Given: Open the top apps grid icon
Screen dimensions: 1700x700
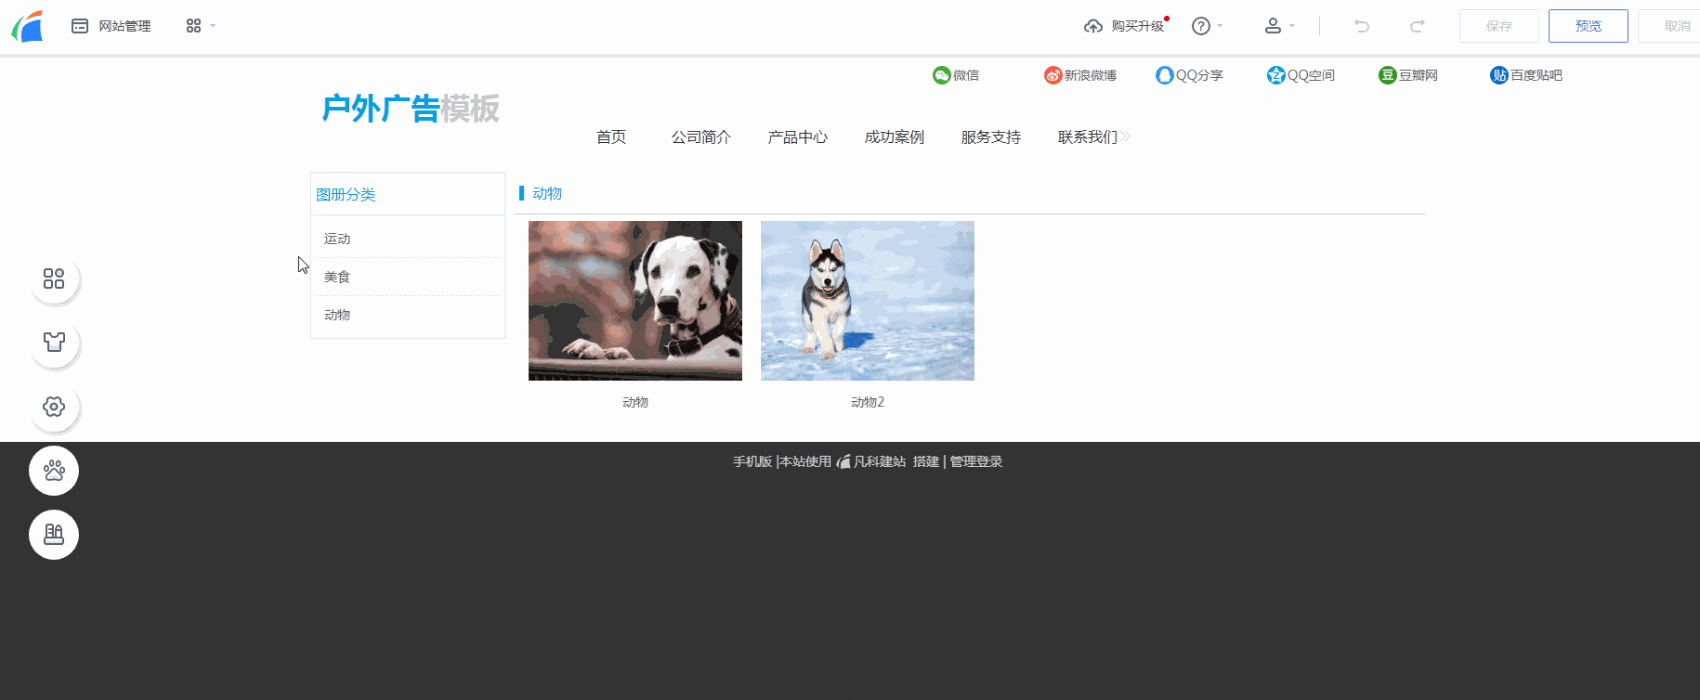Looking at the screenshot, I should 193,26.
